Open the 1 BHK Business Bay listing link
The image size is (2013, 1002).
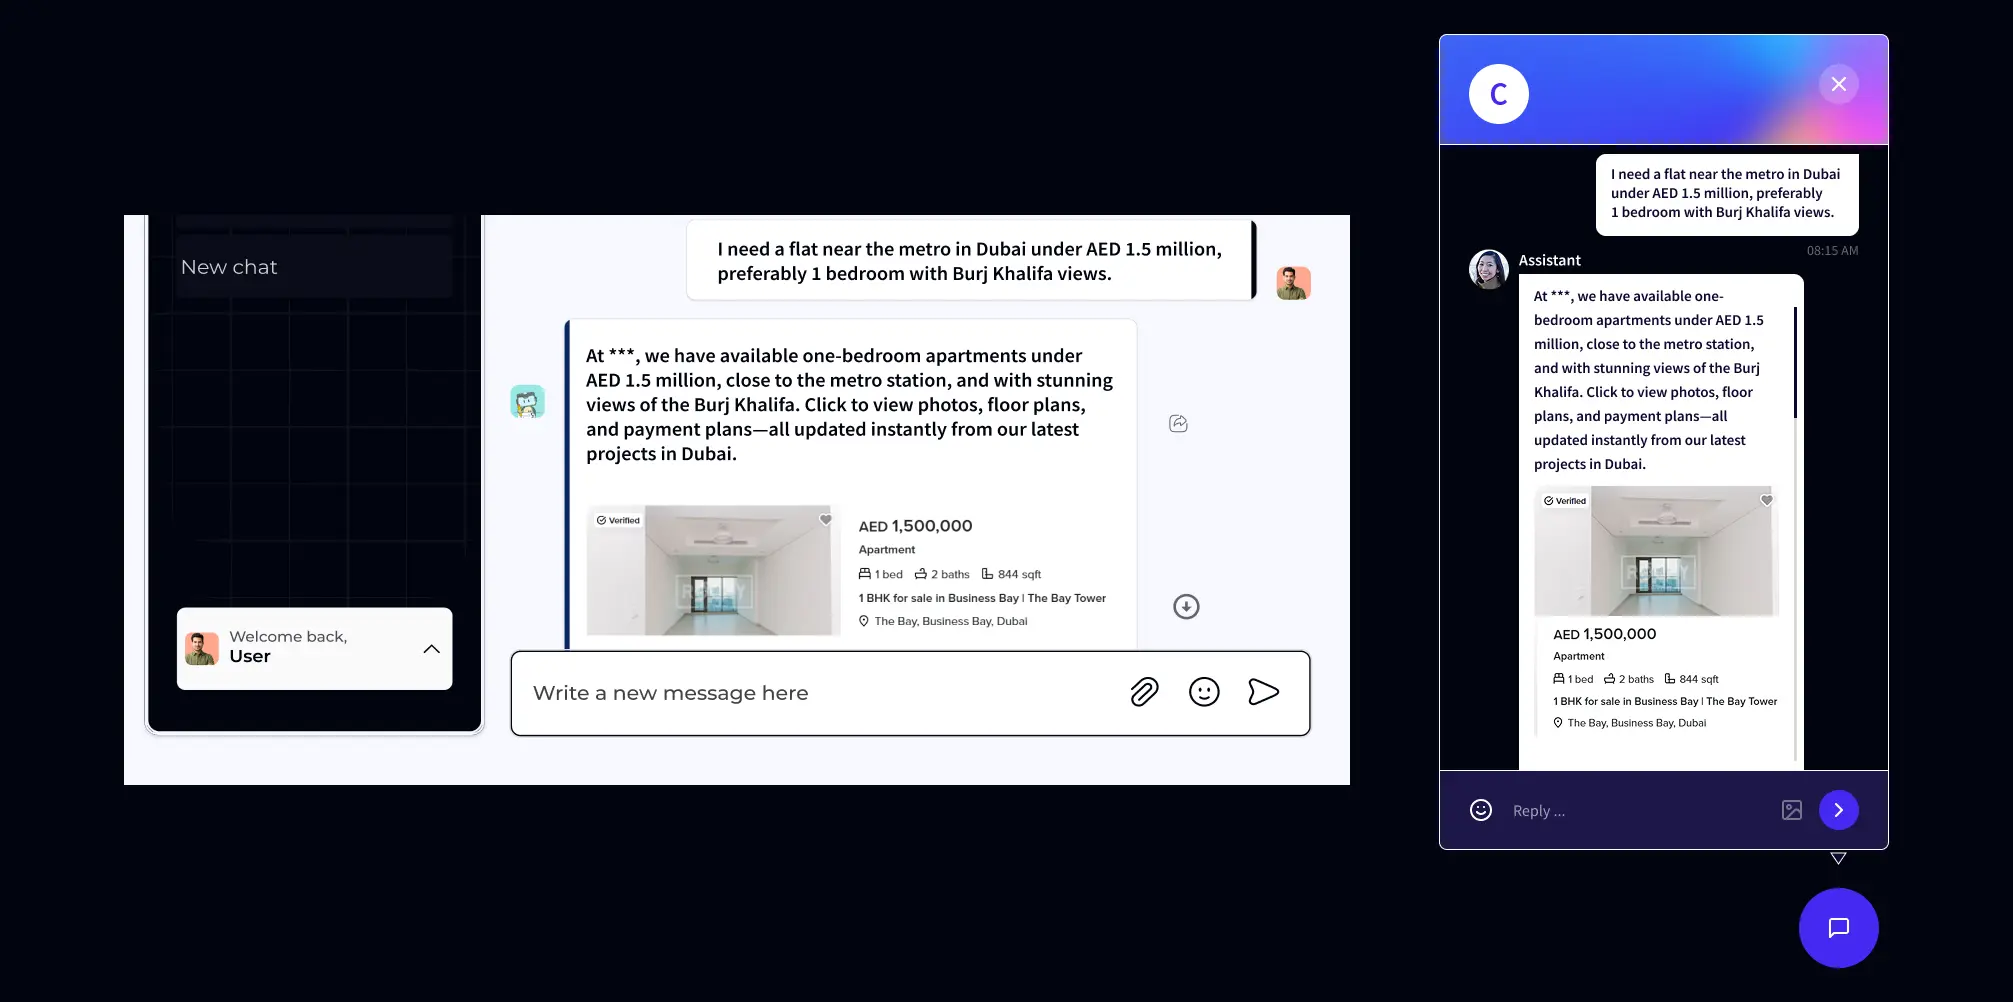pyautogui.click(x=982, y=597)
